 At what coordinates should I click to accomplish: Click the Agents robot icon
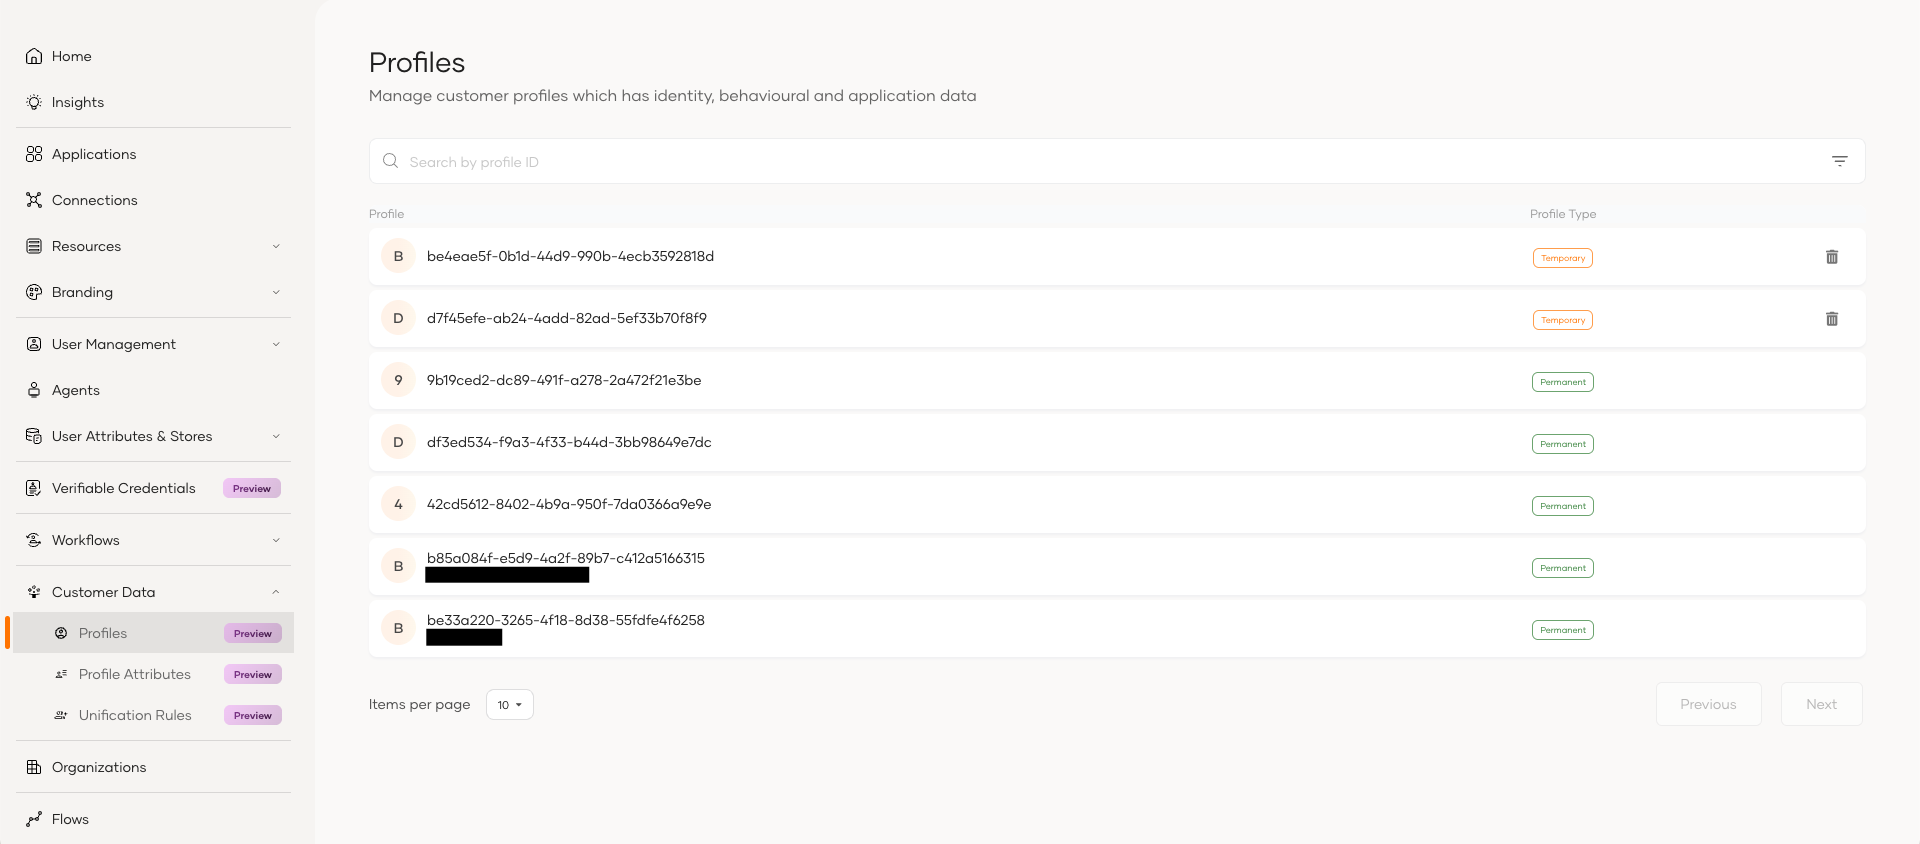(x=34, y=390)
